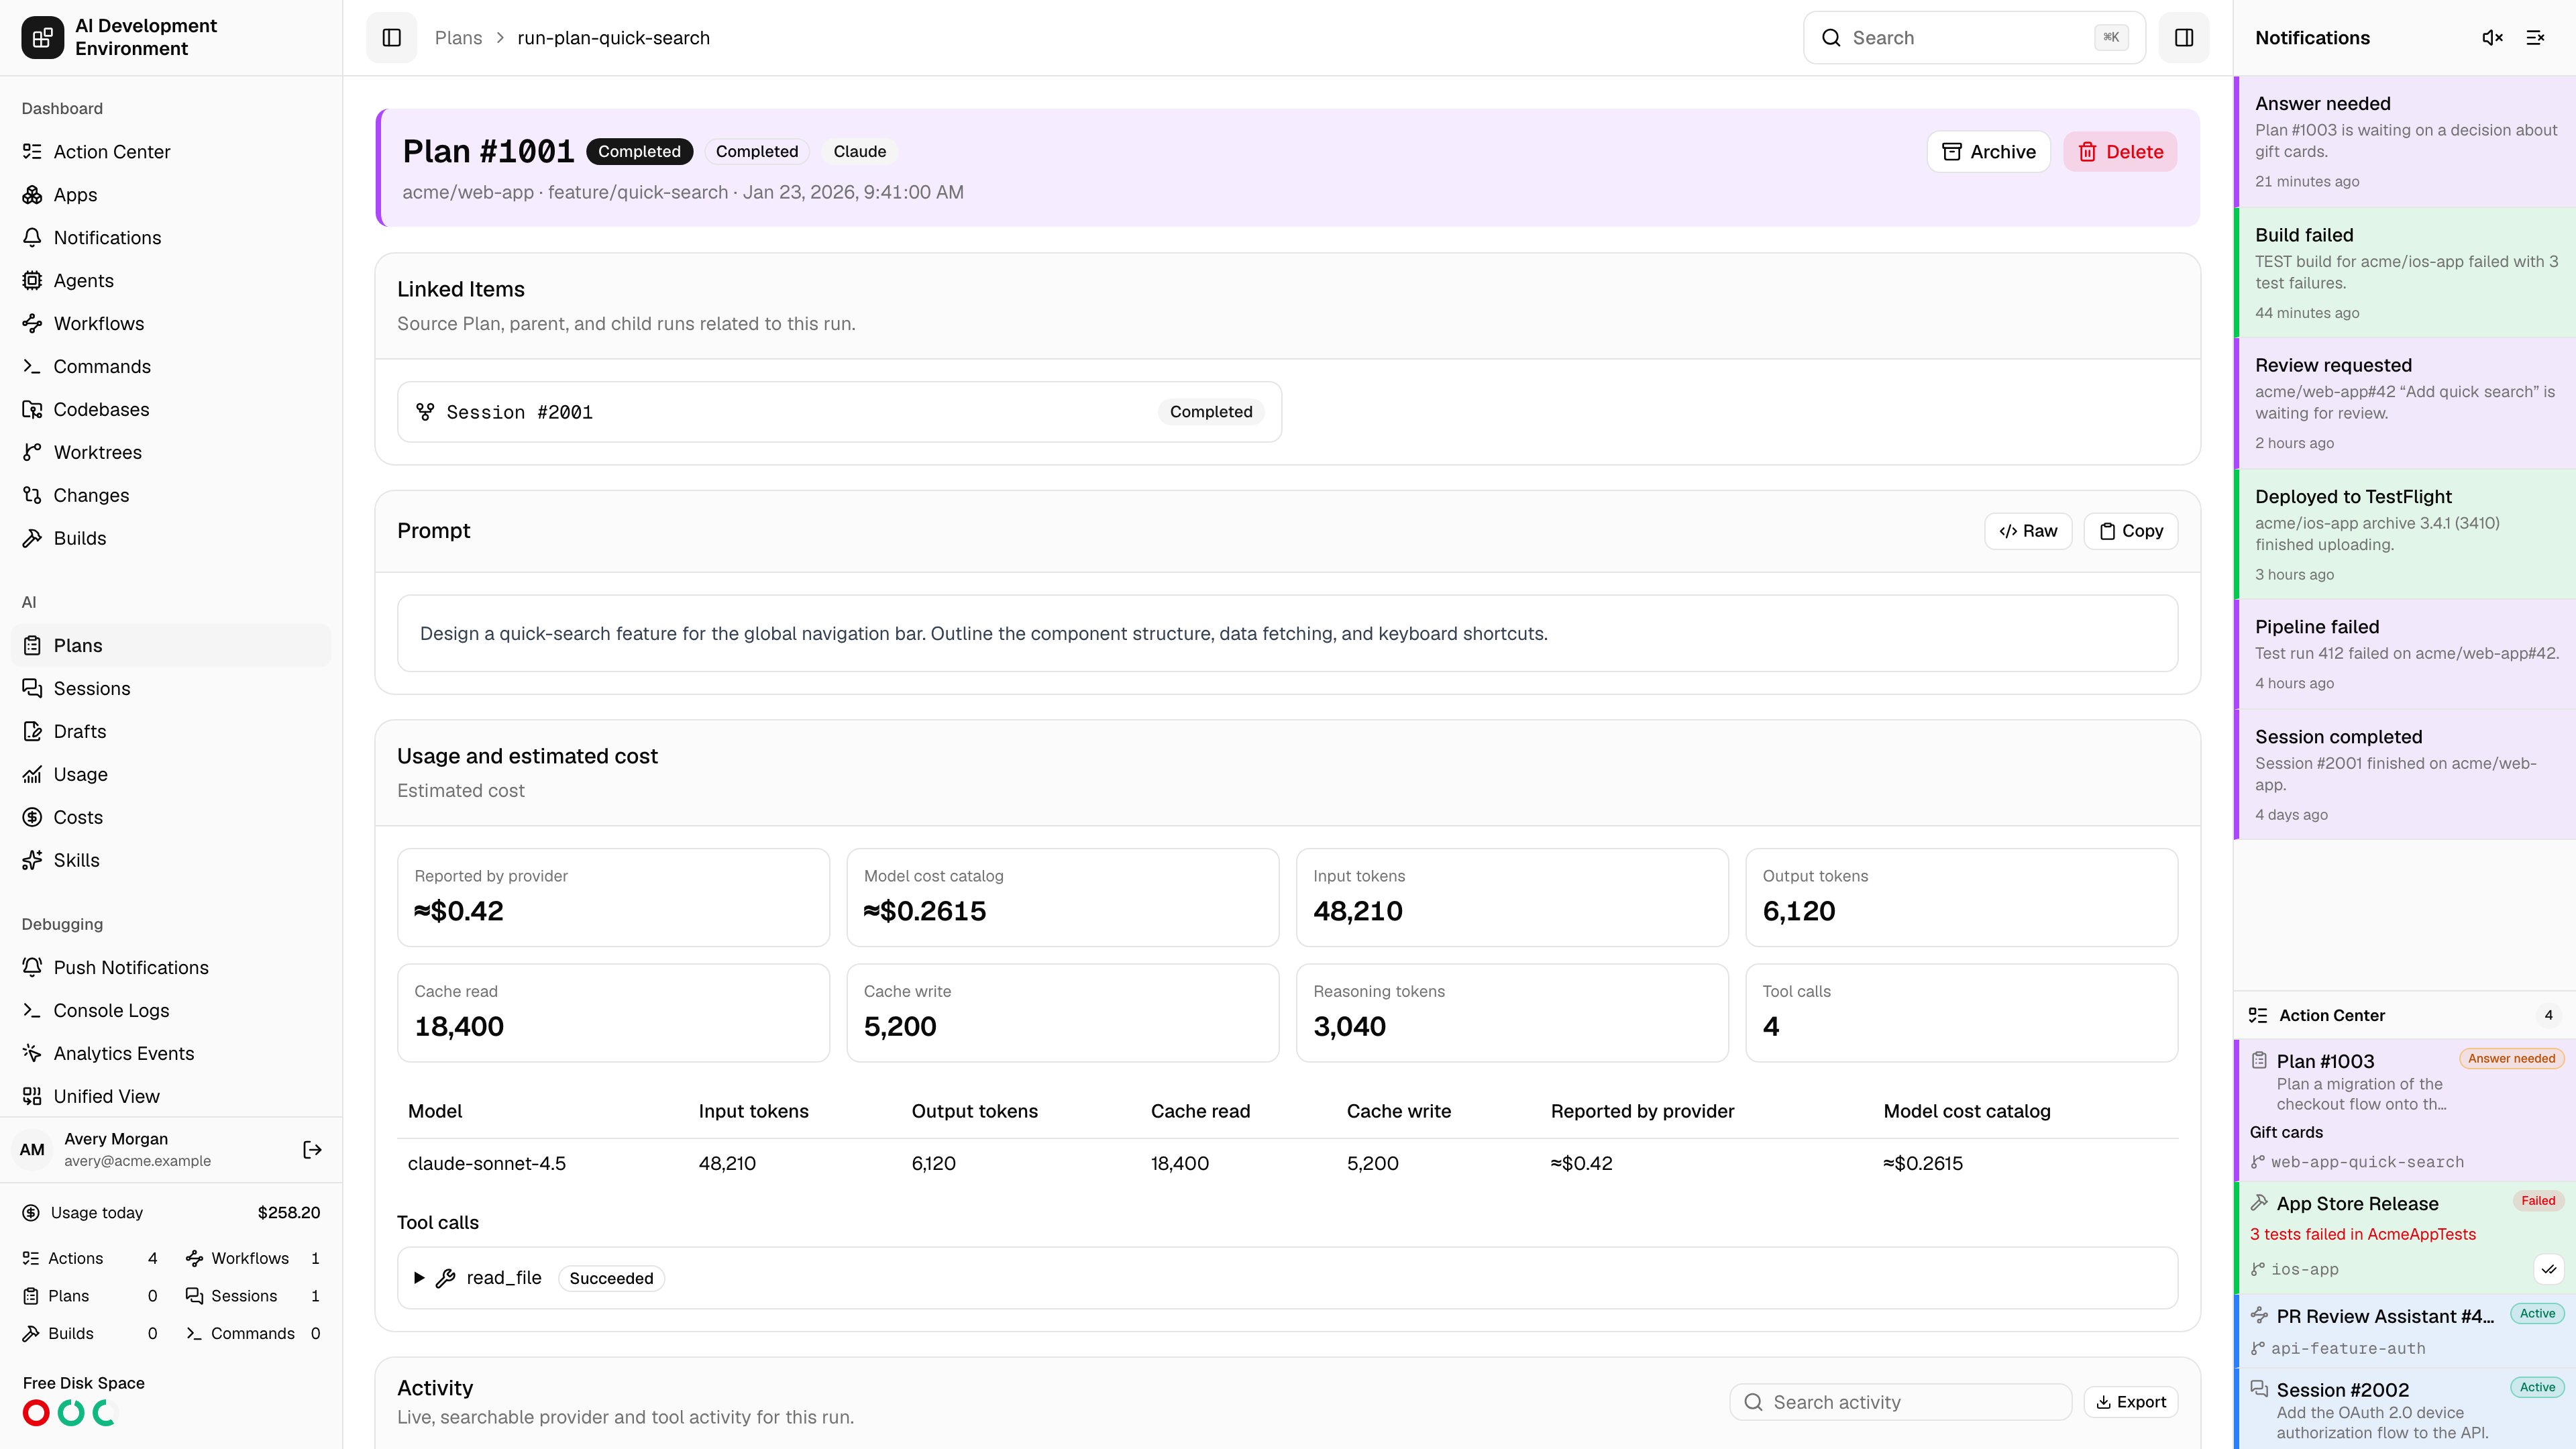Click the Drafts icon in sidebar
This screenshot has width=2576, height=1449.
pos(32,732)
